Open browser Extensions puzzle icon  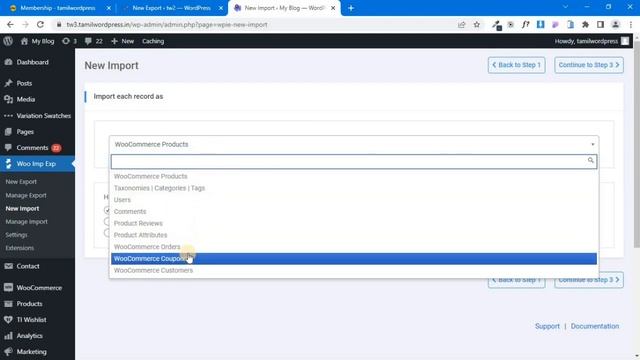[585, 24]
